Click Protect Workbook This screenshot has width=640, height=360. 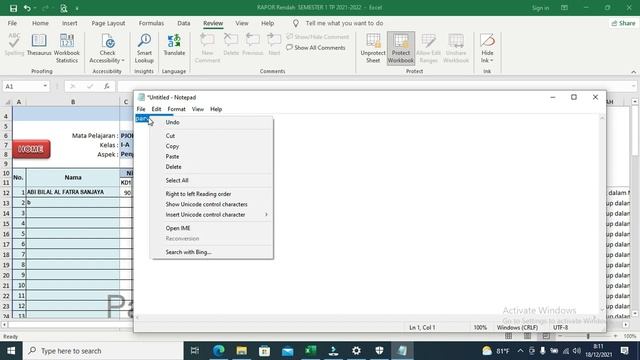(x=401, y=49)
